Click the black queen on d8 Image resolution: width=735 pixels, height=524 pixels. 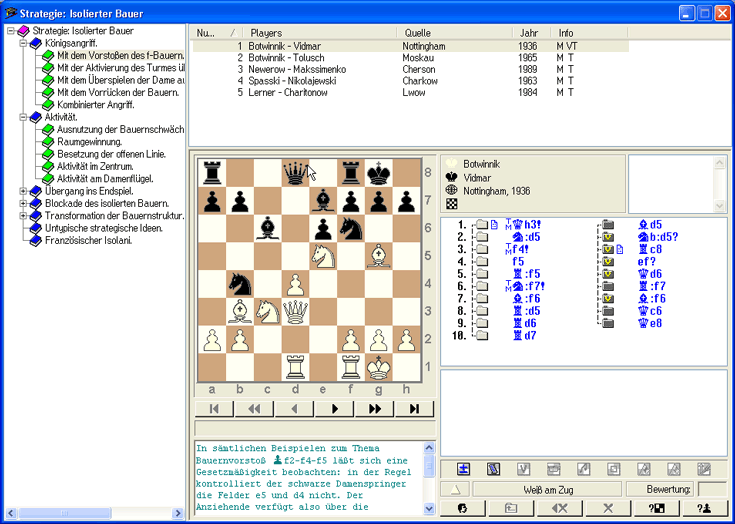coord(295,173)
